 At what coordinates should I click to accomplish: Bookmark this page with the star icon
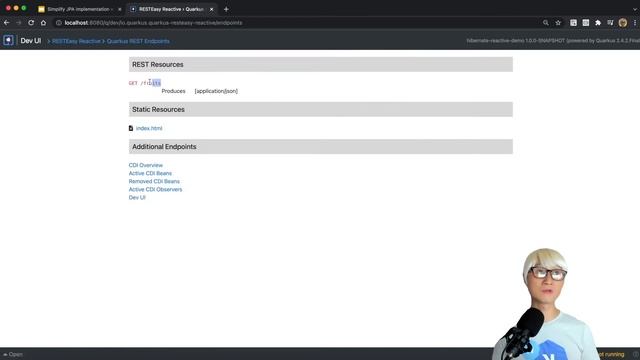pyautogui.click(x=558, y=23)
